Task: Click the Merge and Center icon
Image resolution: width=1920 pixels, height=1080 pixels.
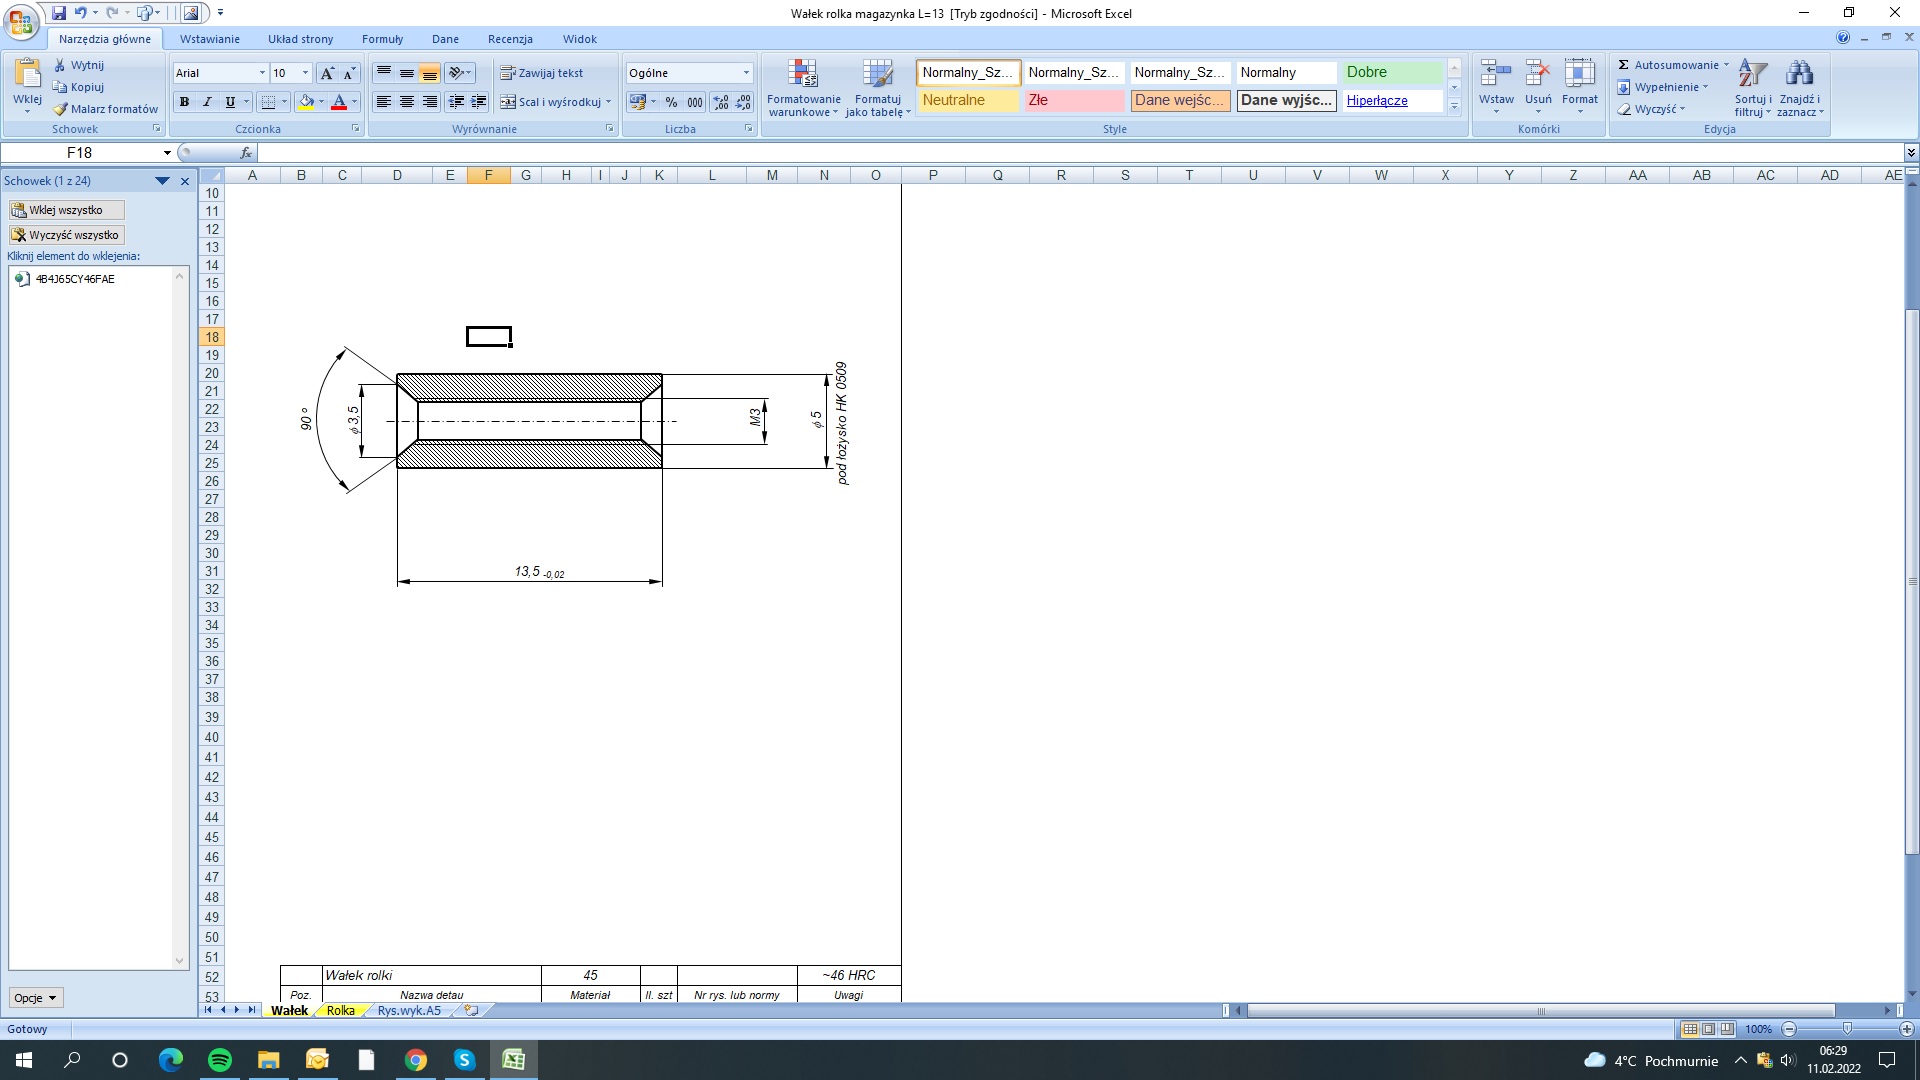Action: (508, 102)
